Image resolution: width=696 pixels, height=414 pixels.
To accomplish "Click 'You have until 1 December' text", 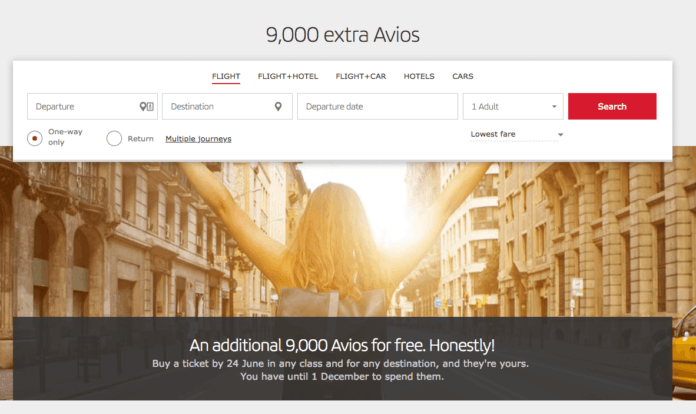I will click(342, 377).
